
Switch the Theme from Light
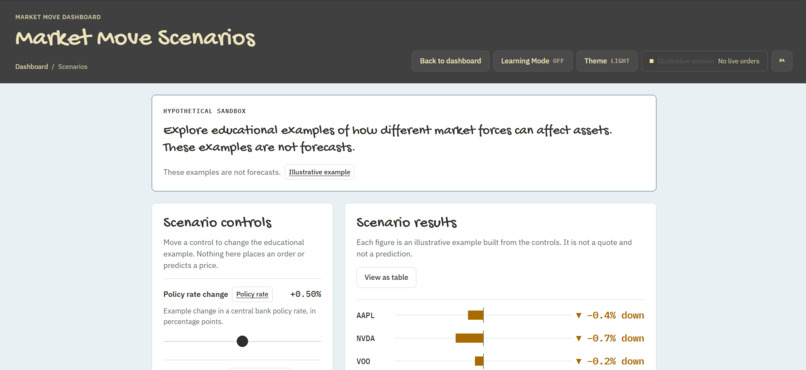click(607, 61)
